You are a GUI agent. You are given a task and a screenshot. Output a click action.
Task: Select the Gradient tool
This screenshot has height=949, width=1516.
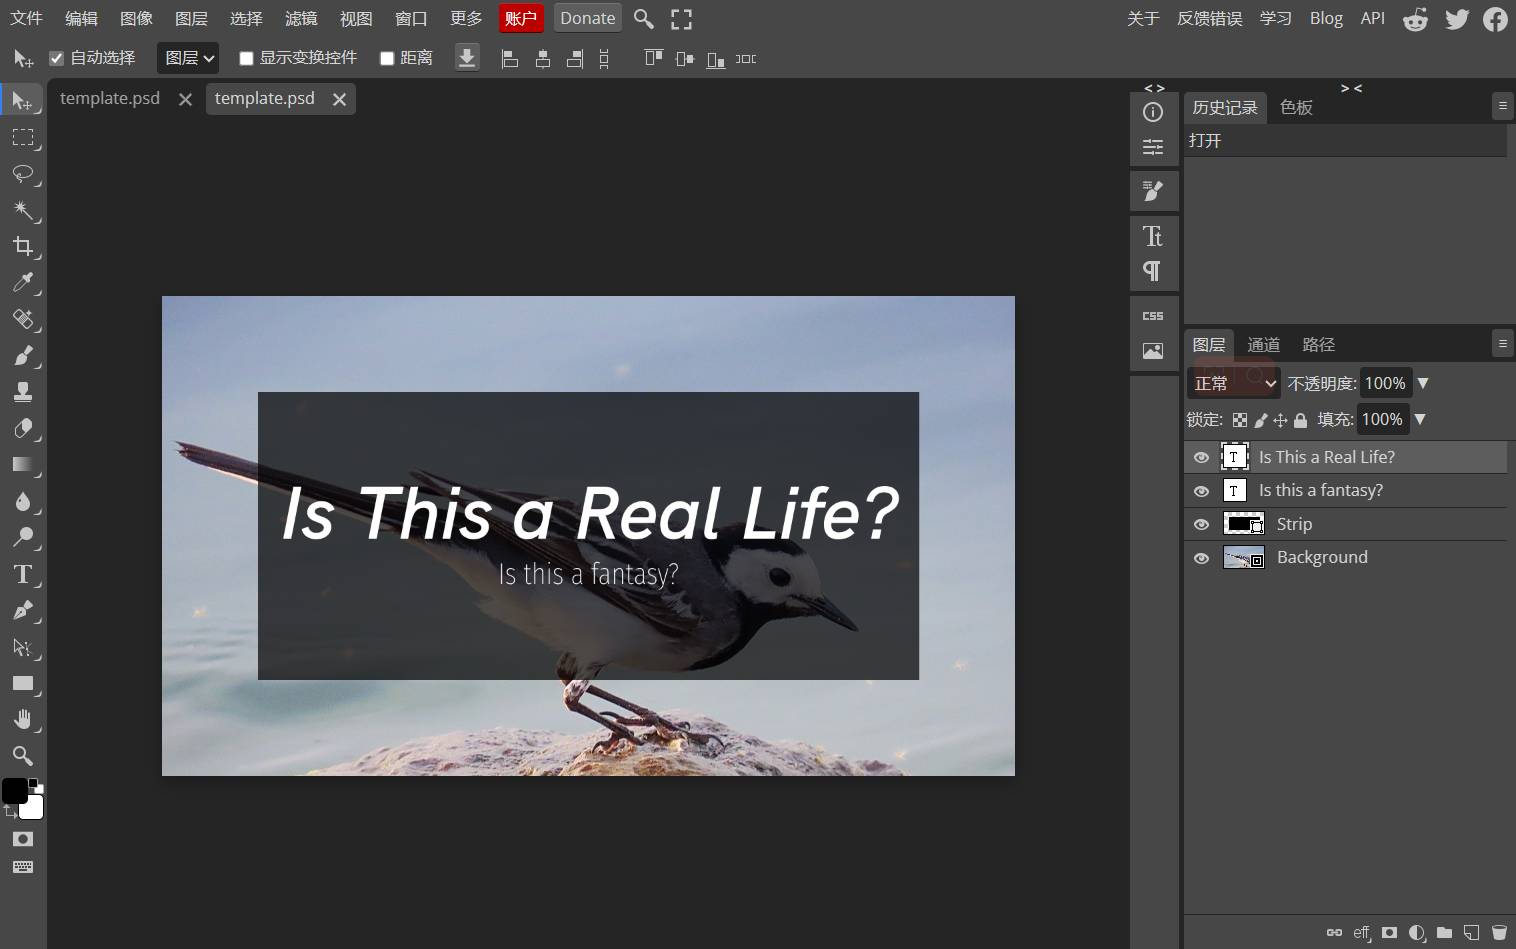[22, 465]
